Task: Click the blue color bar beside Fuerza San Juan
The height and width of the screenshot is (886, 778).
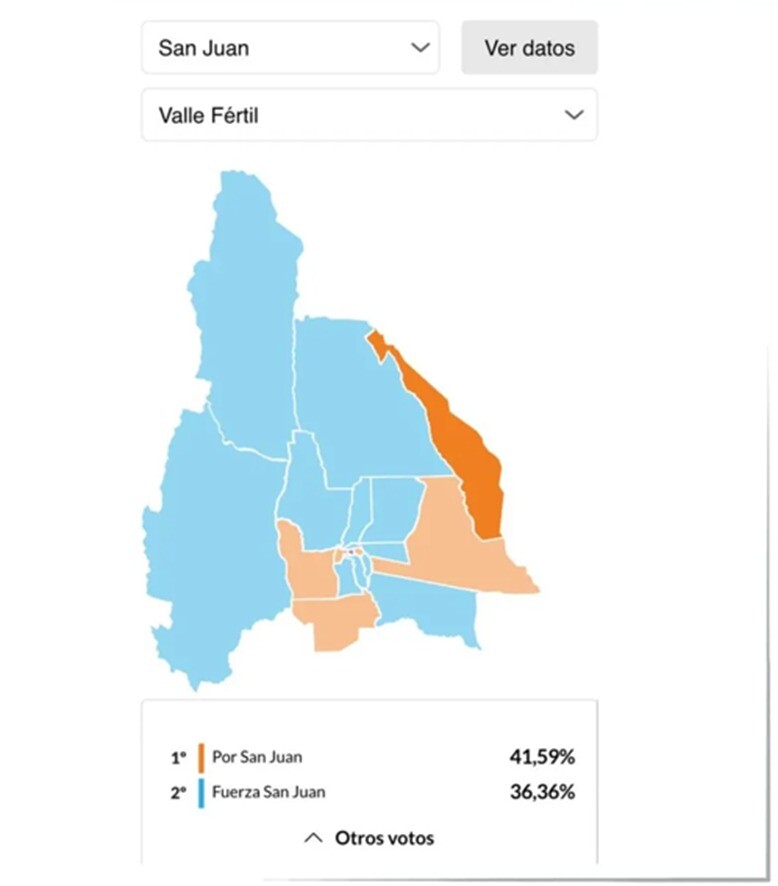Action: click(203, 792)
